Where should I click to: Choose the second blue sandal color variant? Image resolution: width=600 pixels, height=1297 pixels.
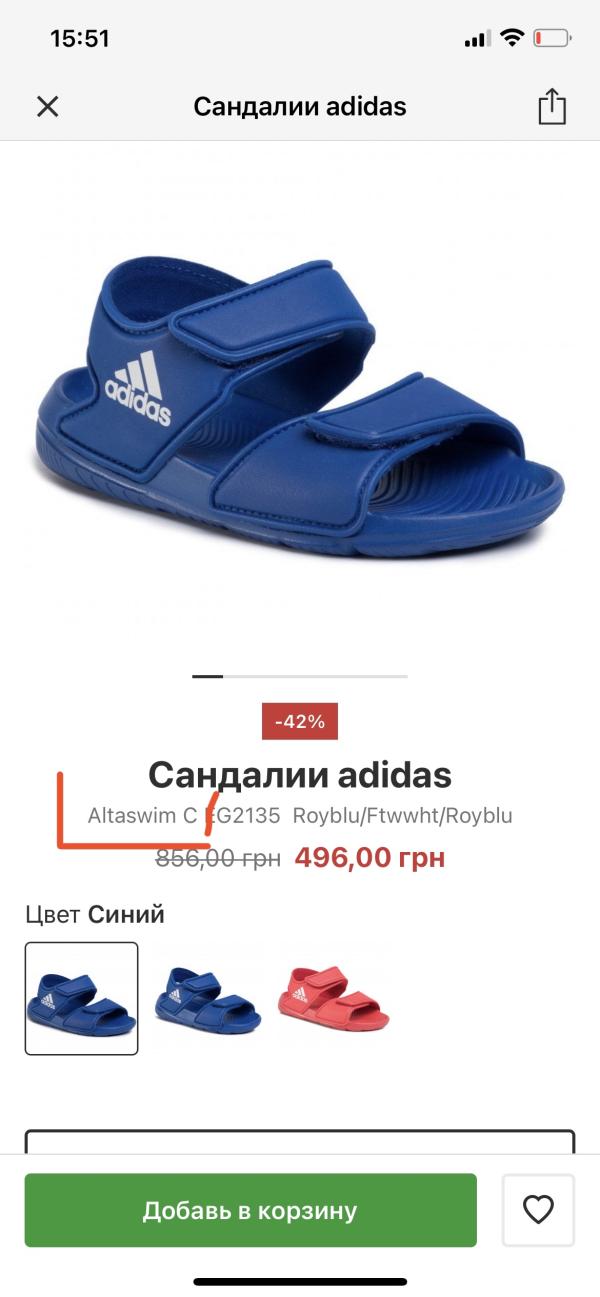tap(207, 998)
